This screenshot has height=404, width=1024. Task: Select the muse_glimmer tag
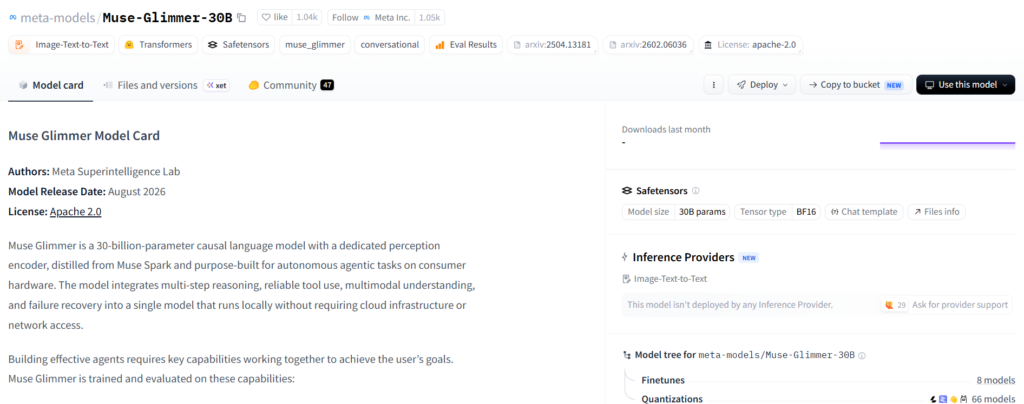315,45
